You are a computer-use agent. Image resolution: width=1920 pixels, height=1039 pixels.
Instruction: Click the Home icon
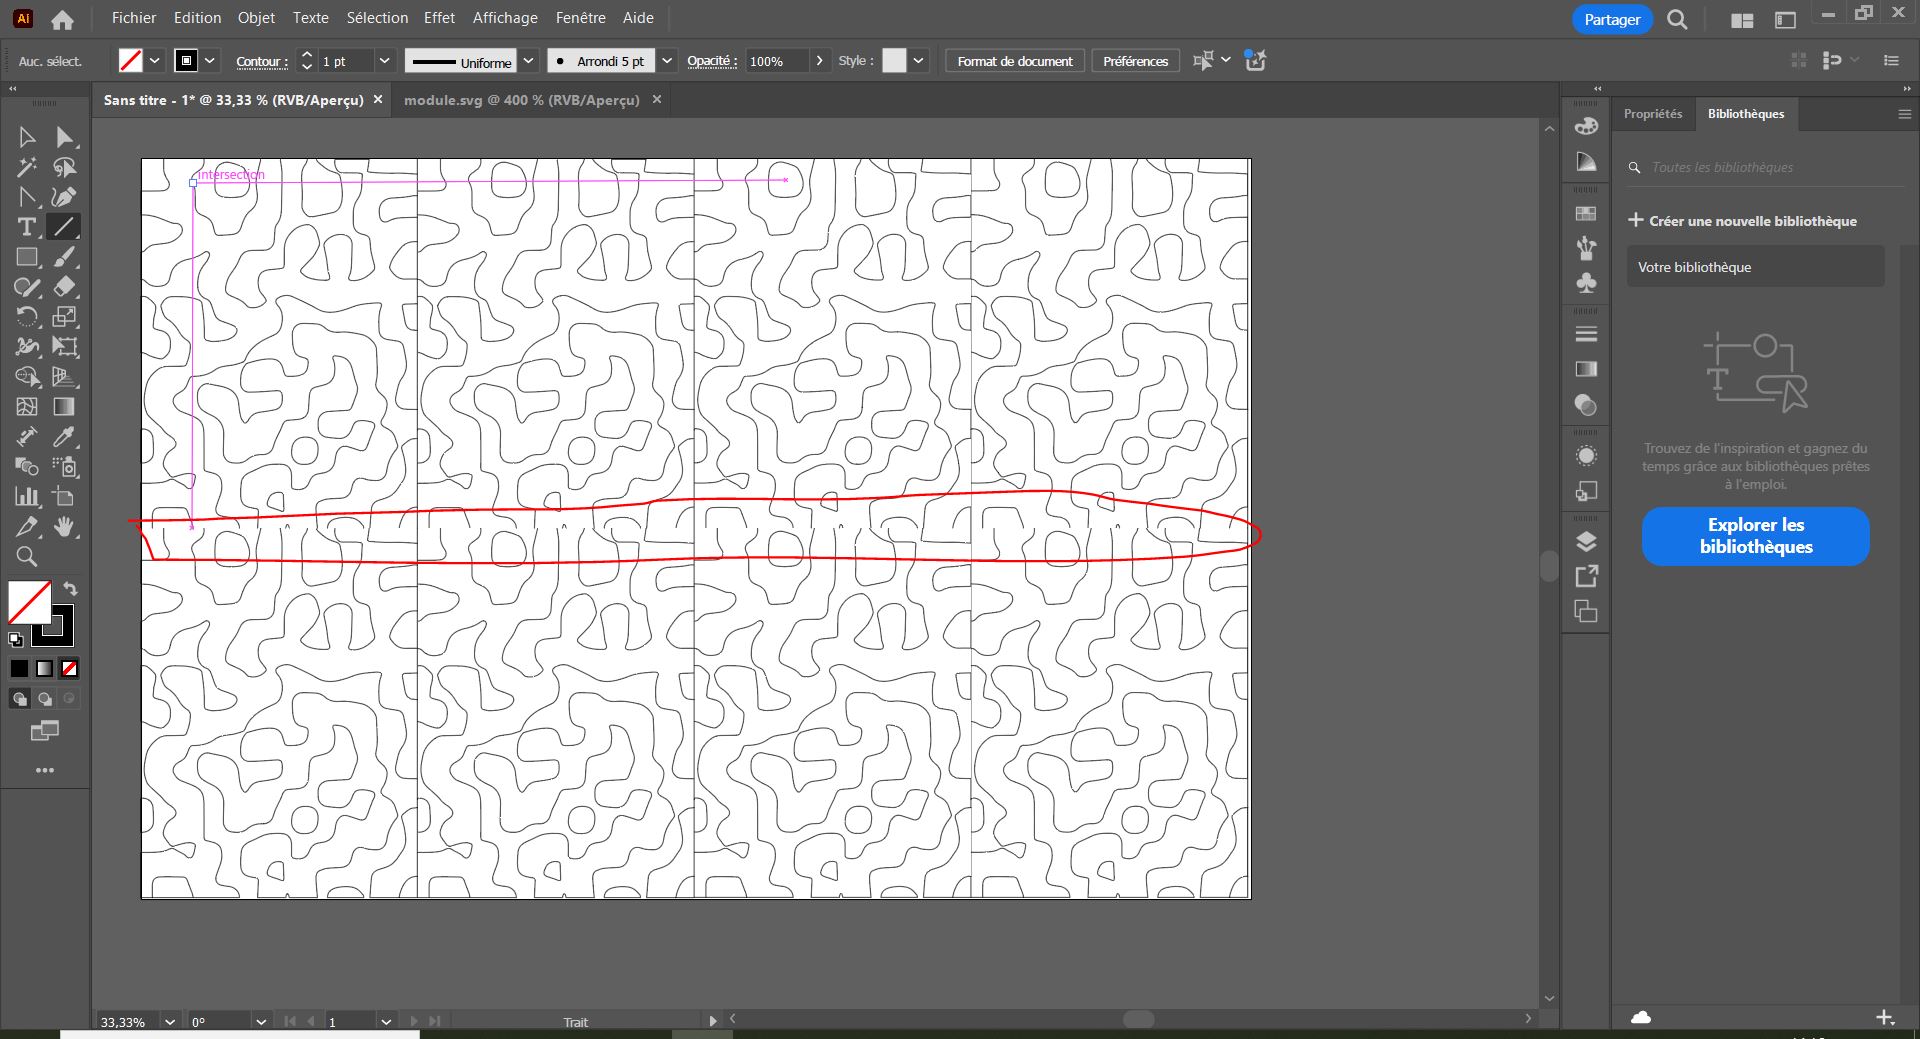click(x=62, y=19)
